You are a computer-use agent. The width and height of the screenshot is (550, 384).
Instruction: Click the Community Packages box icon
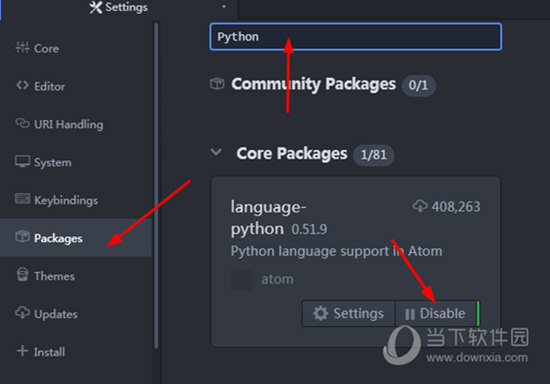click(217, 83)
